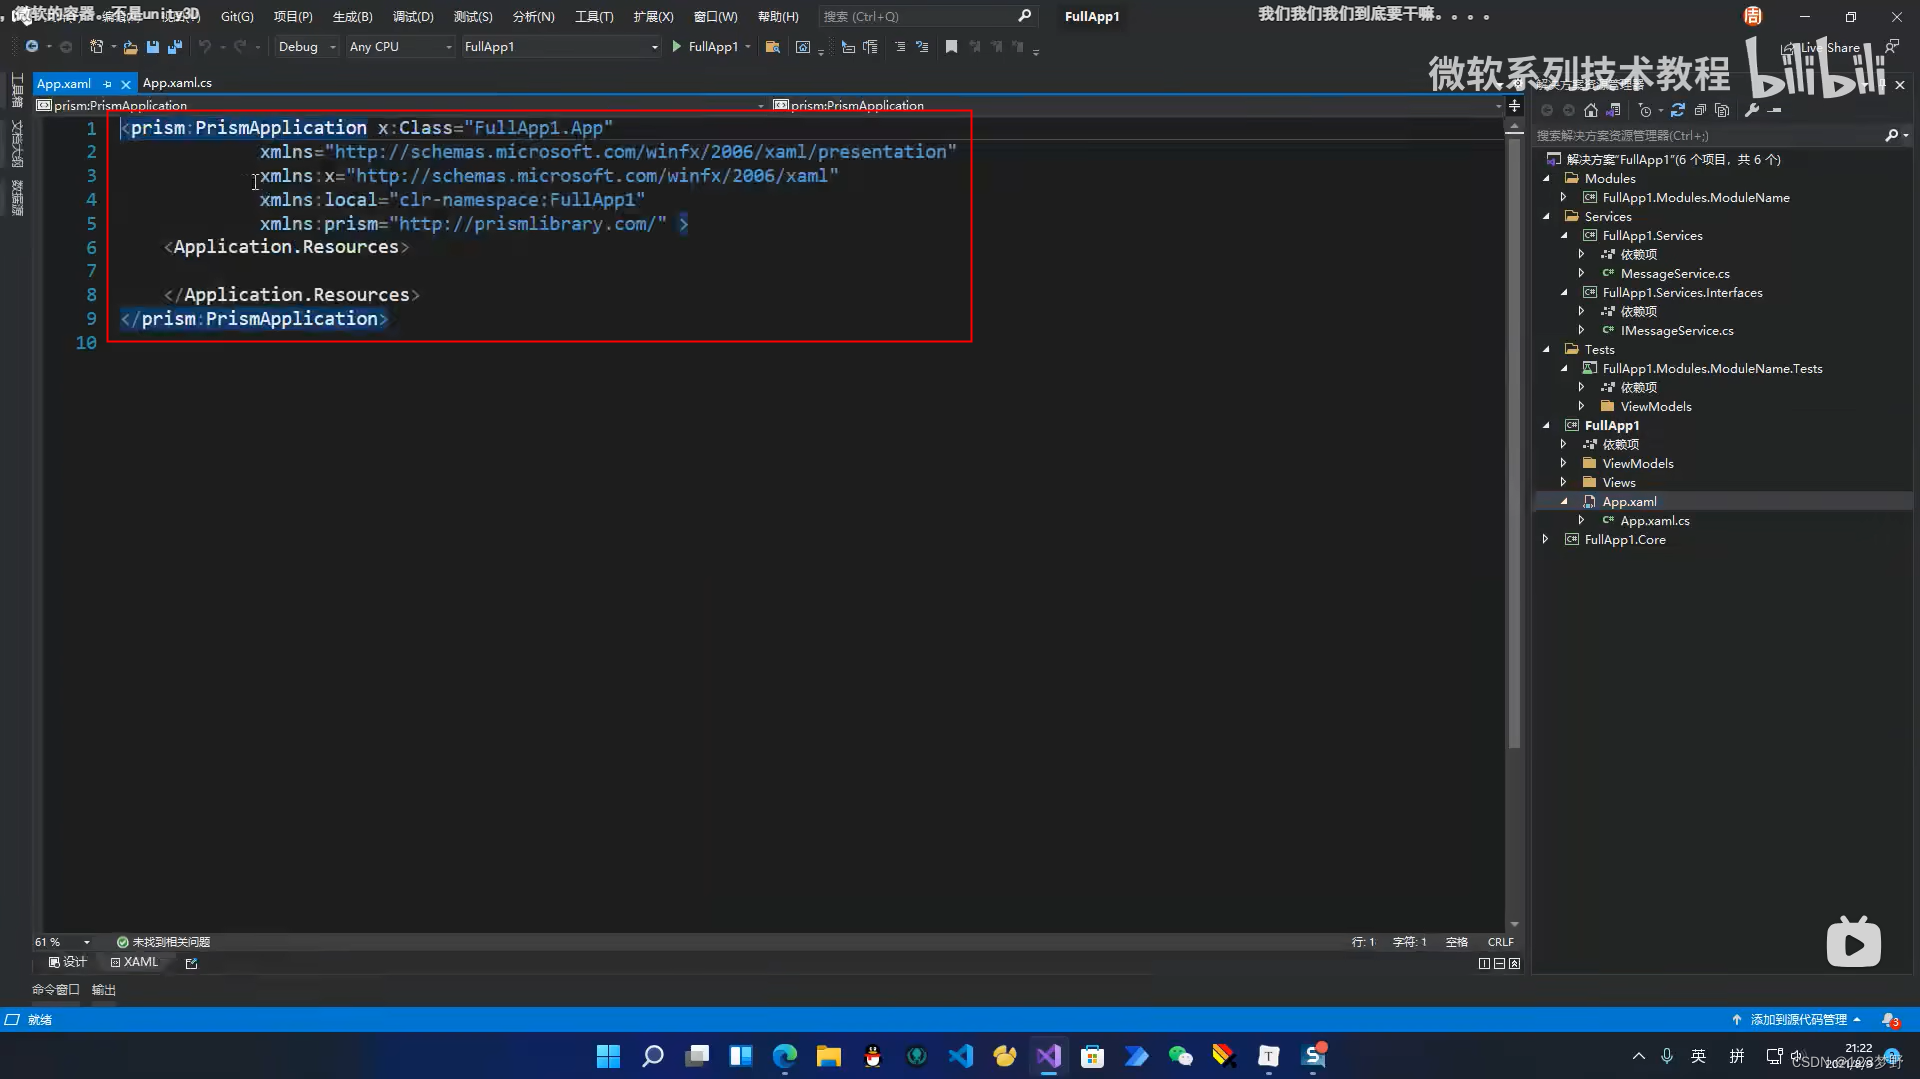Click the Live Share button
The width and height of the screenshot is (1920, 1079).
point(1822,47)
